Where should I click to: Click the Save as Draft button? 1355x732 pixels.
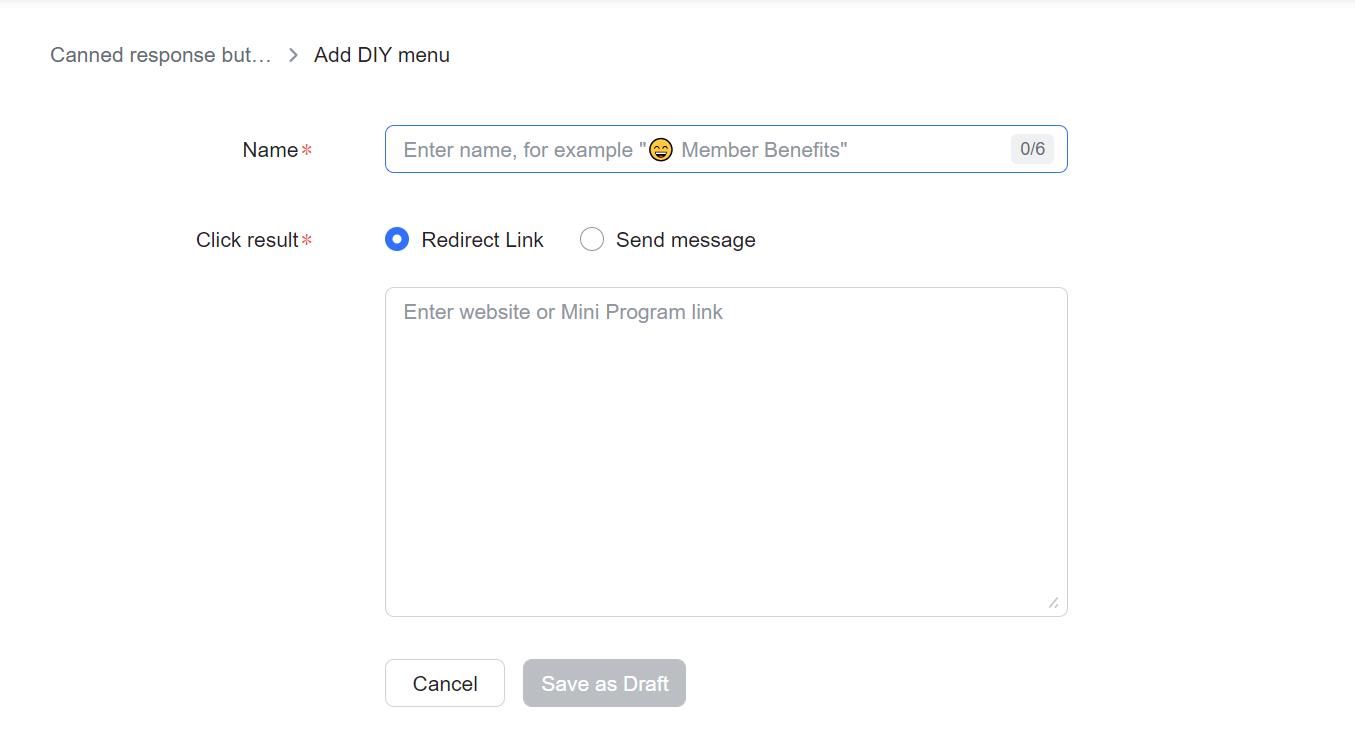(604, 683)
